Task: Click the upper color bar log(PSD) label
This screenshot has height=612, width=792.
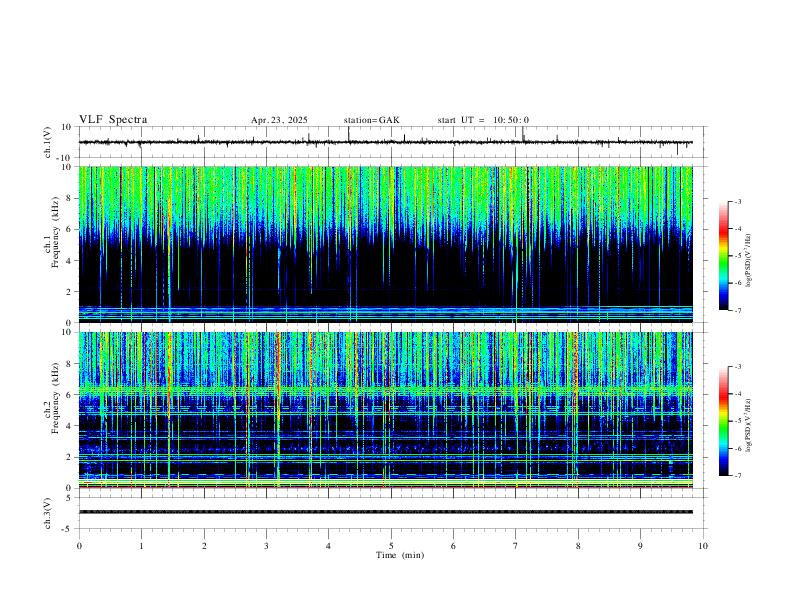Action: 749,261
